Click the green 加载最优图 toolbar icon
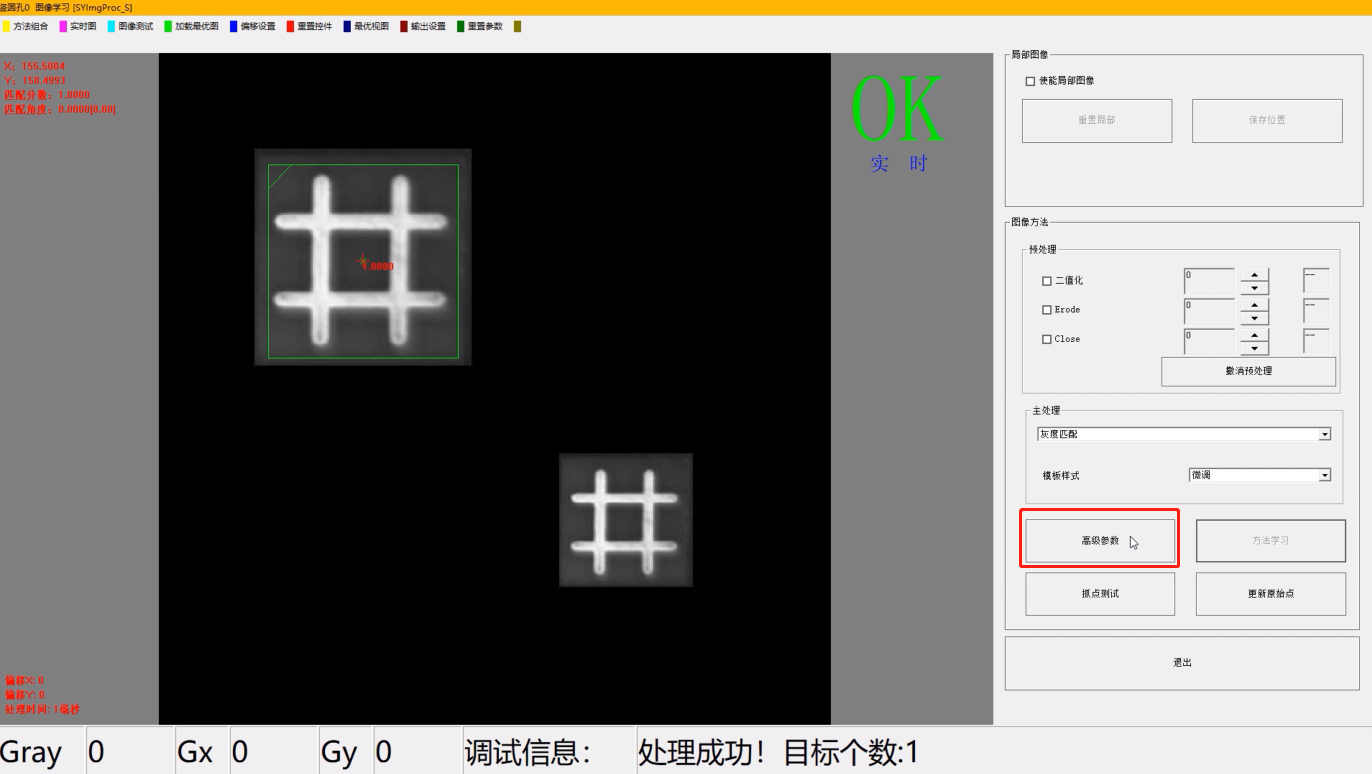This screenshot has height=774, width=1372. click(168, 26)
